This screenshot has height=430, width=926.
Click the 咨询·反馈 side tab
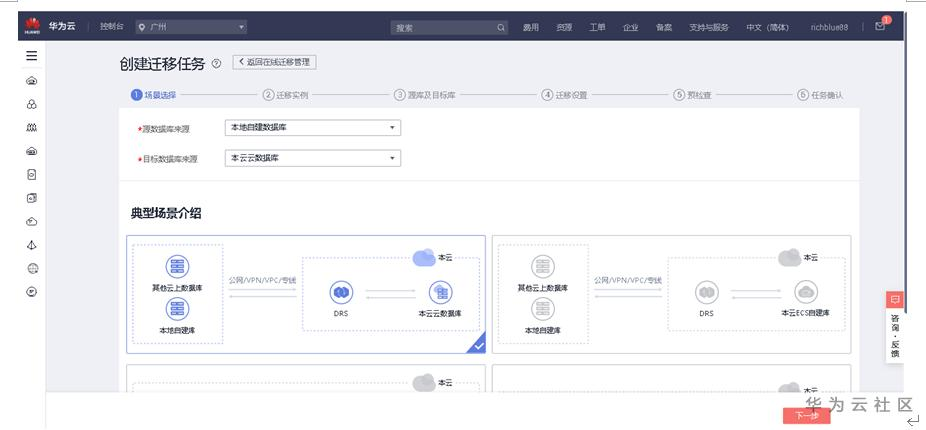click(x=895, y=334)
